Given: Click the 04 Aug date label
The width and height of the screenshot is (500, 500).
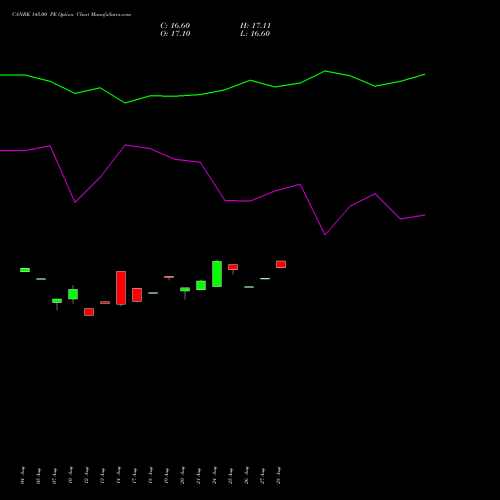Looking at the screenshot, I should [x=22, y=475].
